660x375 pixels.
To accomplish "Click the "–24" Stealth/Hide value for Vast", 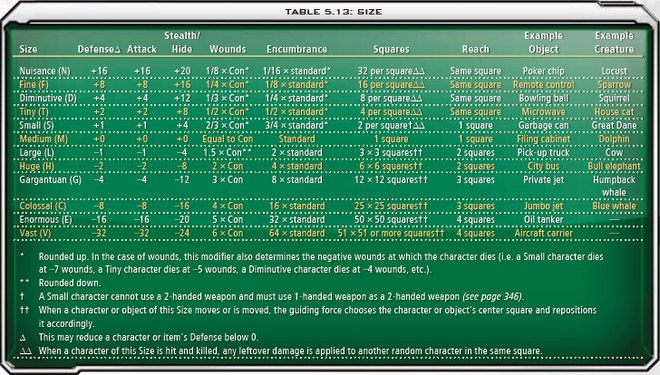I will pos(182,233).
